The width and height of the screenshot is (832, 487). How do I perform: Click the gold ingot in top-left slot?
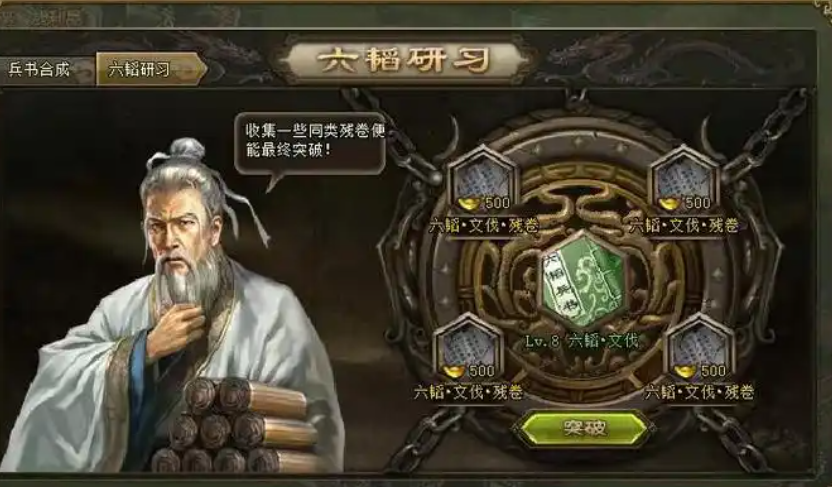click(468, 203)
